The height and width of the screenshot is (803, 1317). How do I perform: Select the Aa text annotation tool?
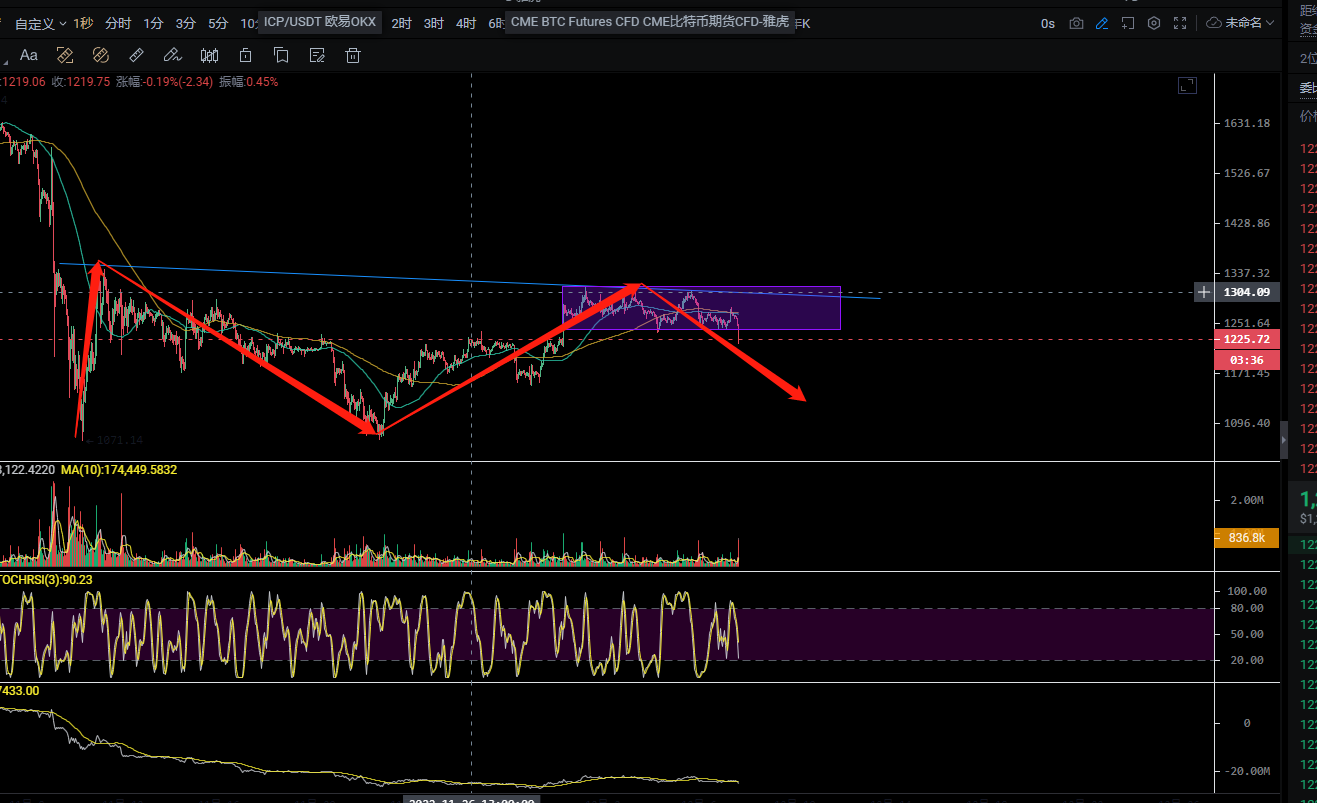click(x=29, y=56)
